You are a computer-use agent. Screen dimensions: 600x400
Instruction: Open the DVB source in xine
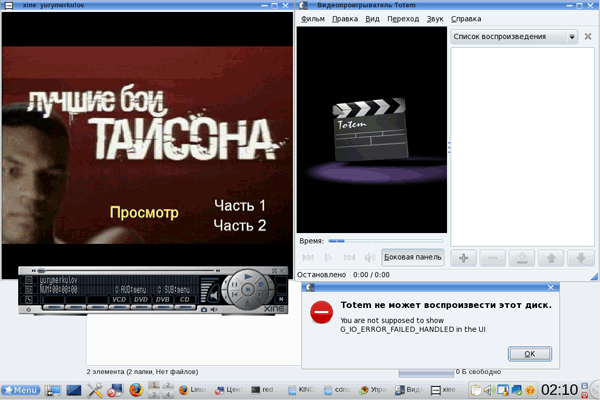[x=163, y=300]
